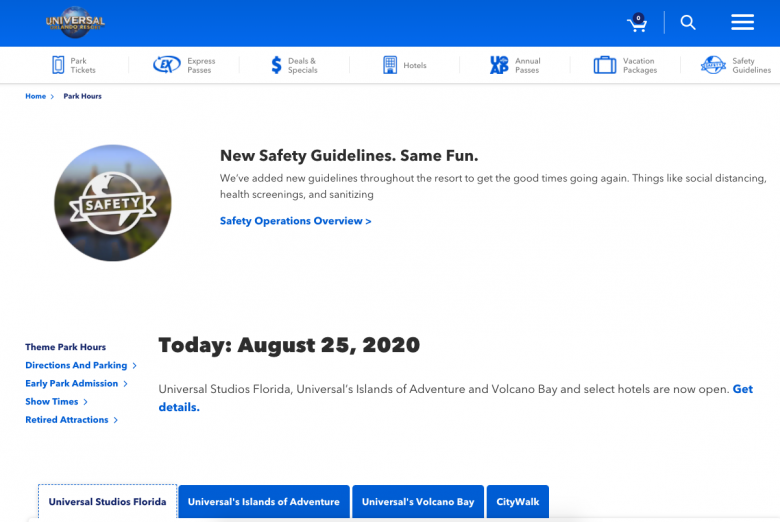Screen dimensions: 780x522
Task: Open Hotels nav label
Action: click(415, 65)
